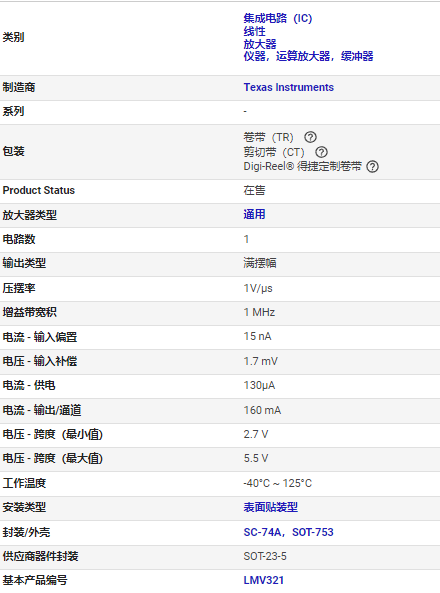Open the 线性 category link
The height and width of the screenshot is (593, 440).
[254, 31]
